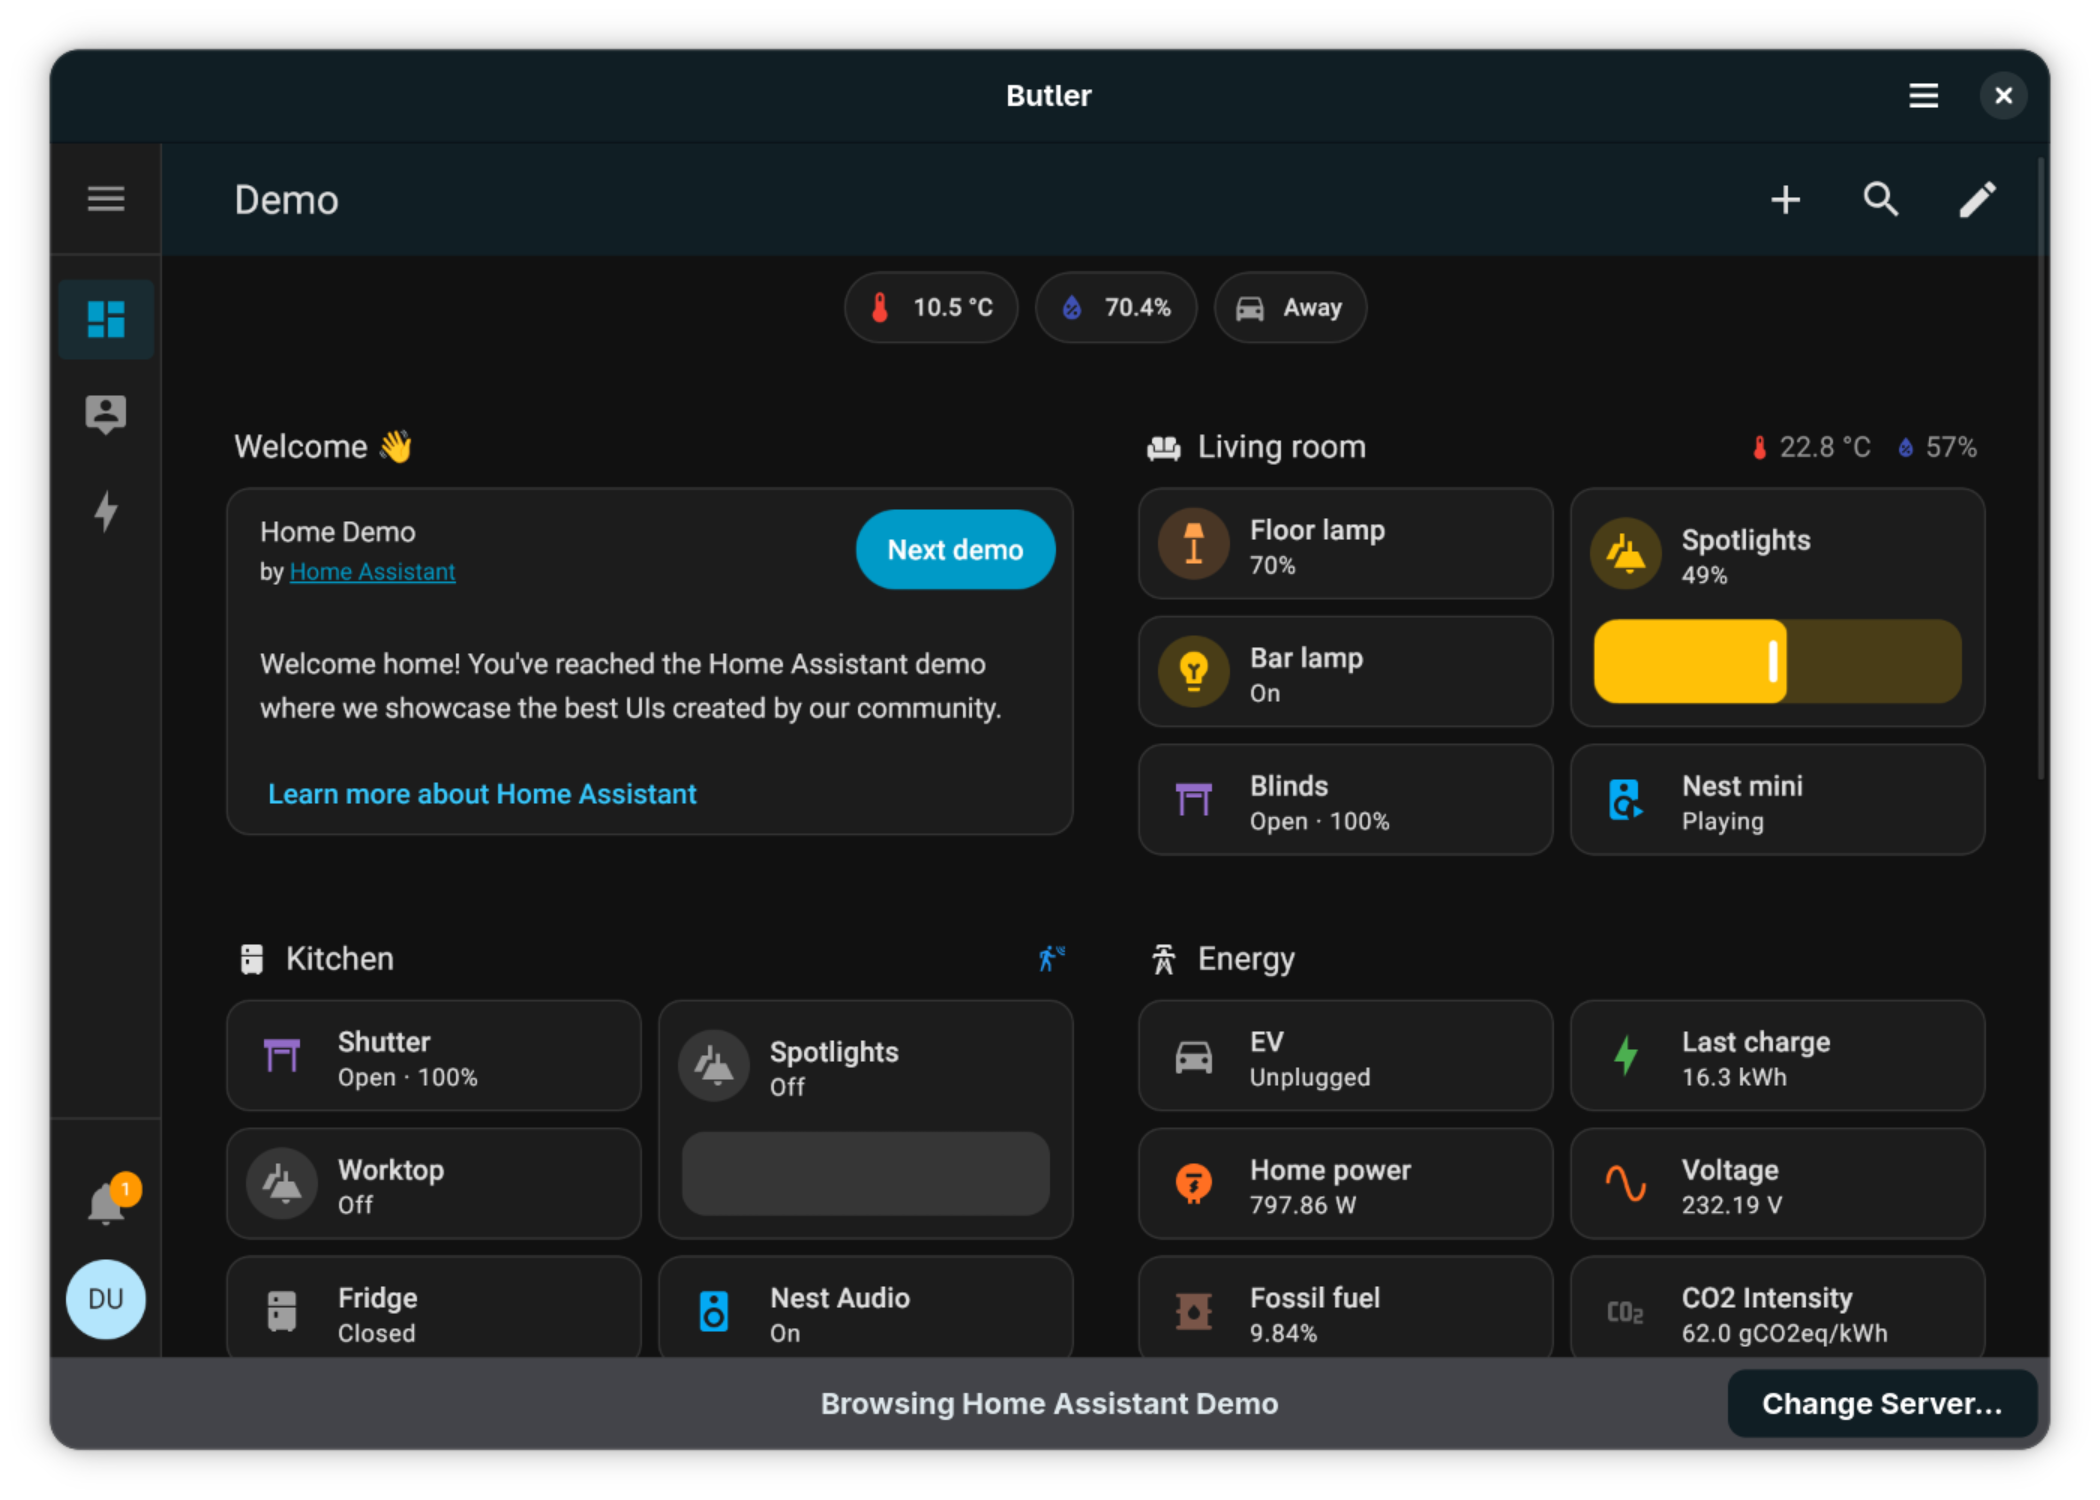Open the second sidebar person panel icon
Image resolution: width=2100 pixels, height=1500 pixels.
(x=106, y=414)
